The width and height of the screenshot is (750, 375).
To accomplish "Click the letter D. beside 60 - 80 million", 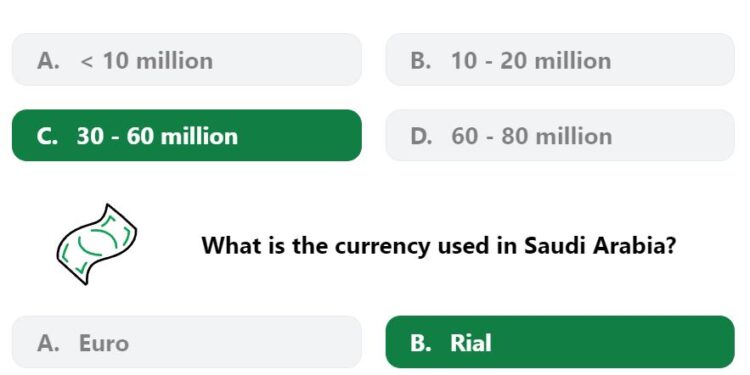I will click(421, 136).
